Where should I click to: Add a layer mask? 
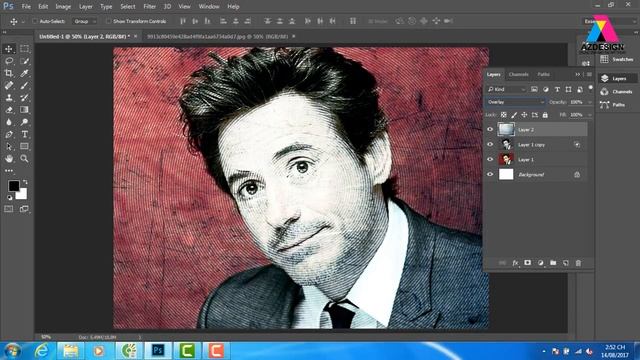[528, 263]
